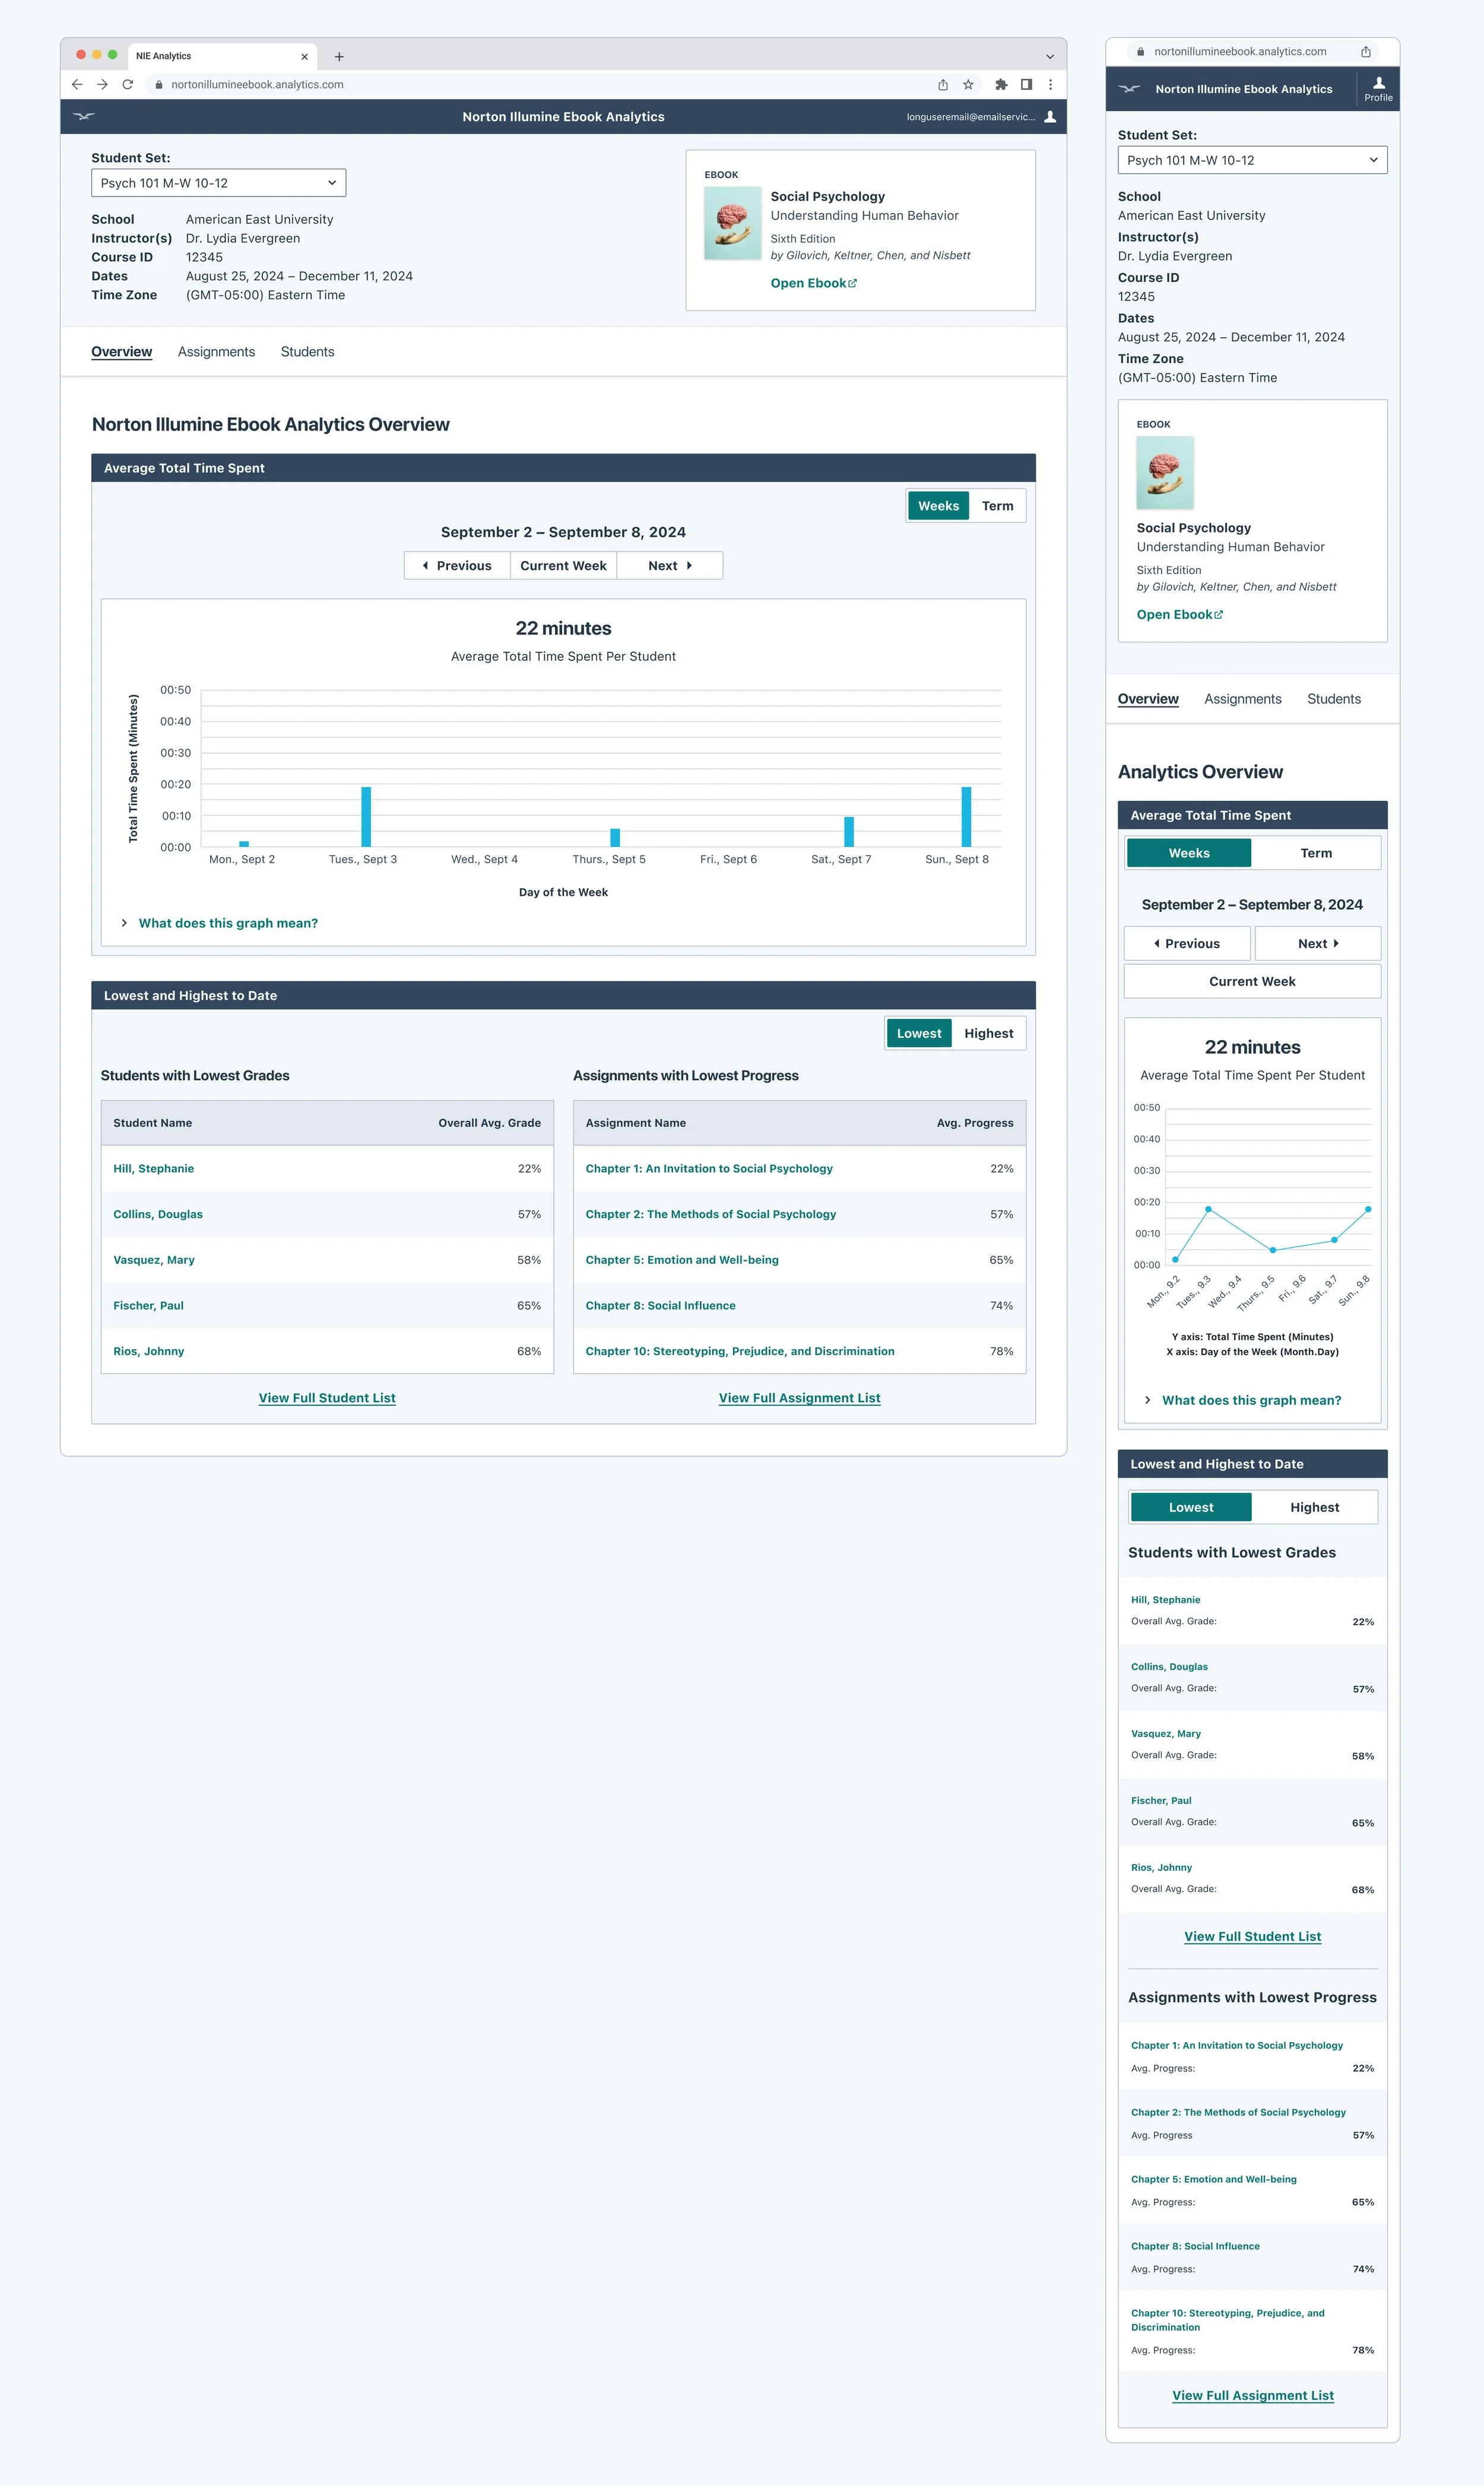Click the browser reload icon
The image size is (1484, 2485).
[x=128, y=85]
